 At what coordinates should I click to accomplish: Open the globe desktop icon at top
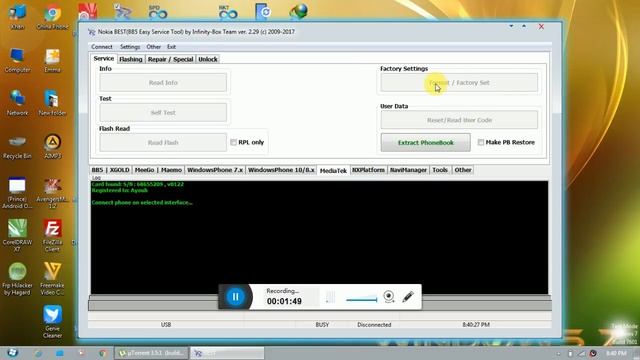(298, 11)
